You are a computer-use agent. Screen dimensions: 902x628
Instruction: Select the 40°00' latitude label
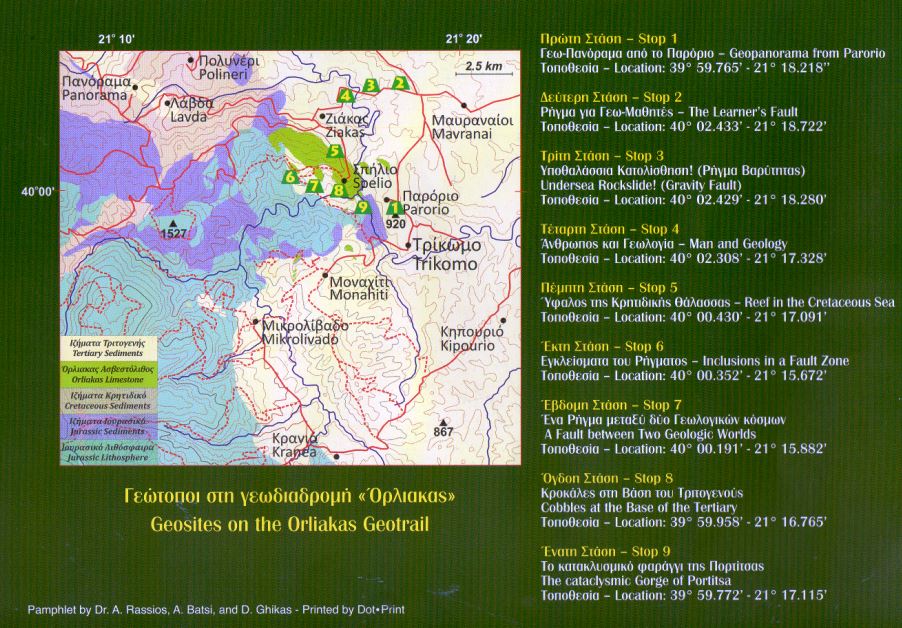[38, 192]
